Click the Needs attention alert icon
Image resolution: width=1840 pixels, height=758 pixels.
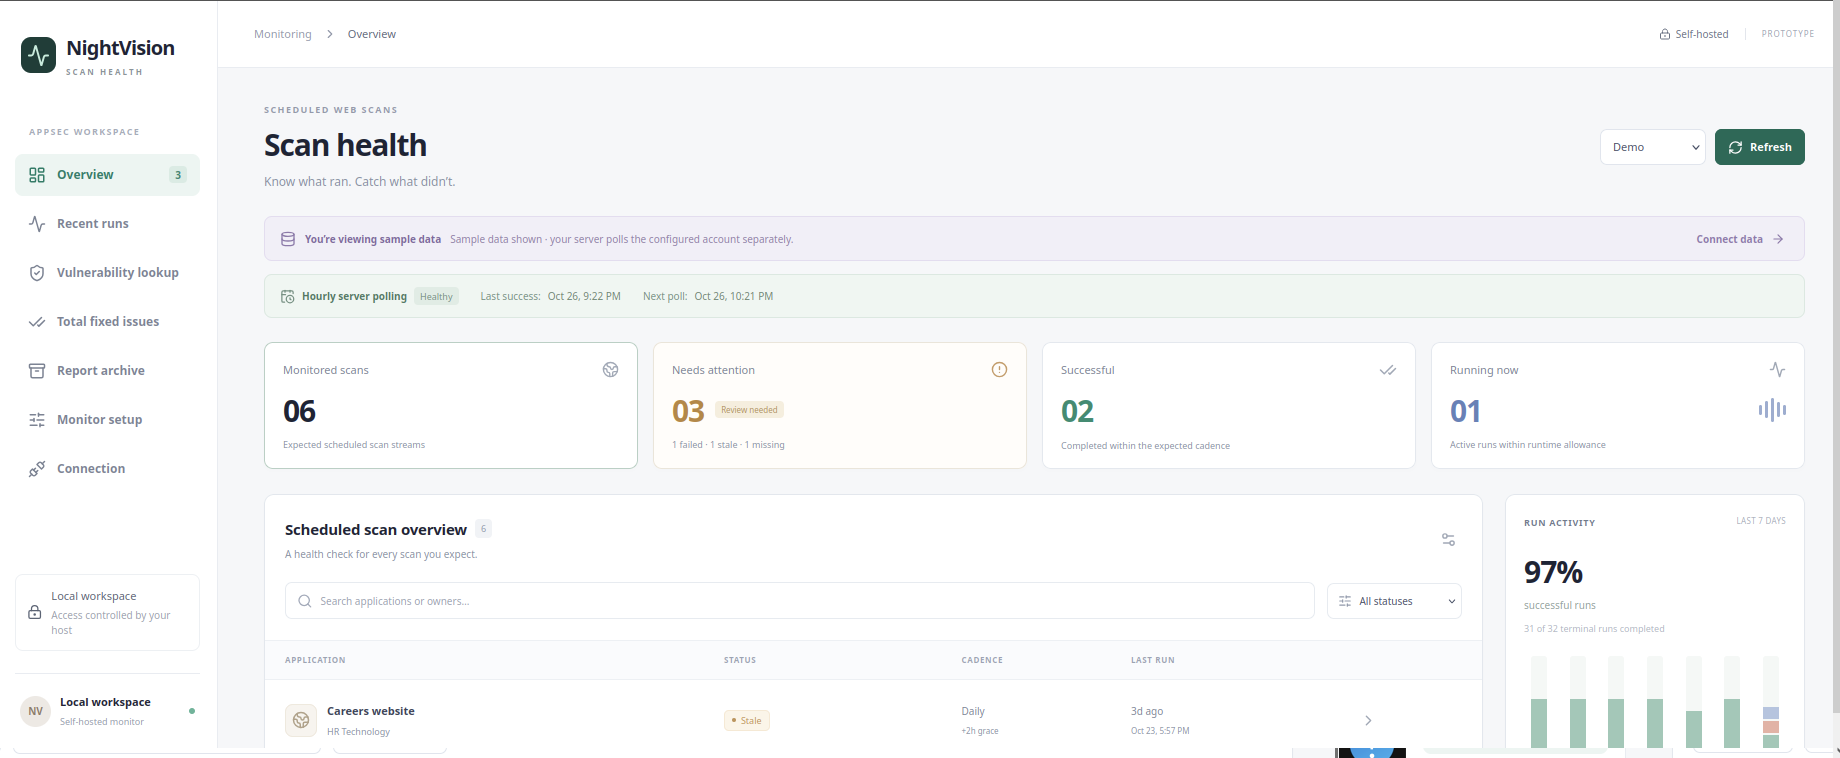[x=999, y=370]
